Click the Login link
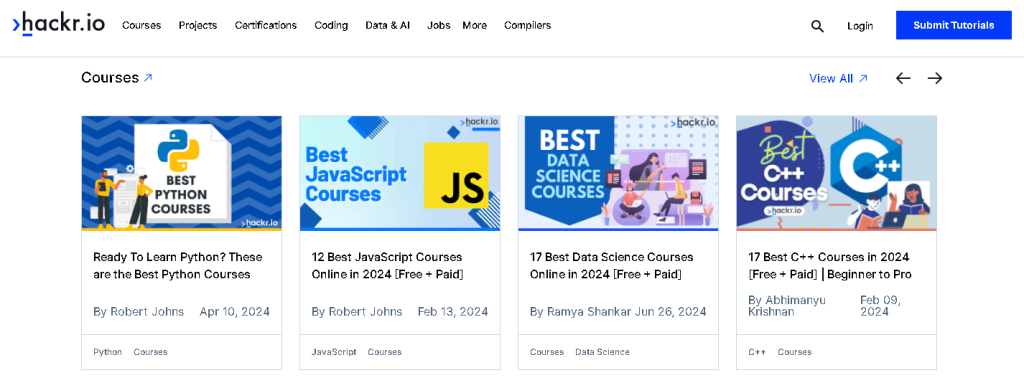This screenshot has height=378, width=1024. point(860,26)
